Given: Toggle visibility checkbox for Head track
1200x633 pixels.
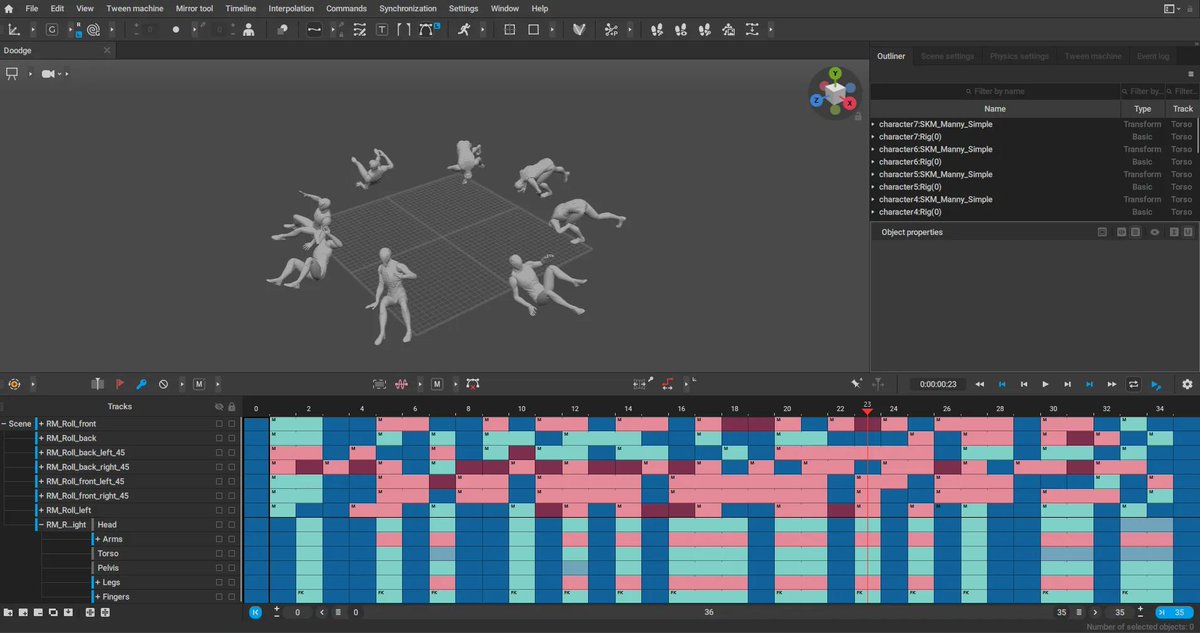Looking at the screenshot, I should (x=219, y=525).
